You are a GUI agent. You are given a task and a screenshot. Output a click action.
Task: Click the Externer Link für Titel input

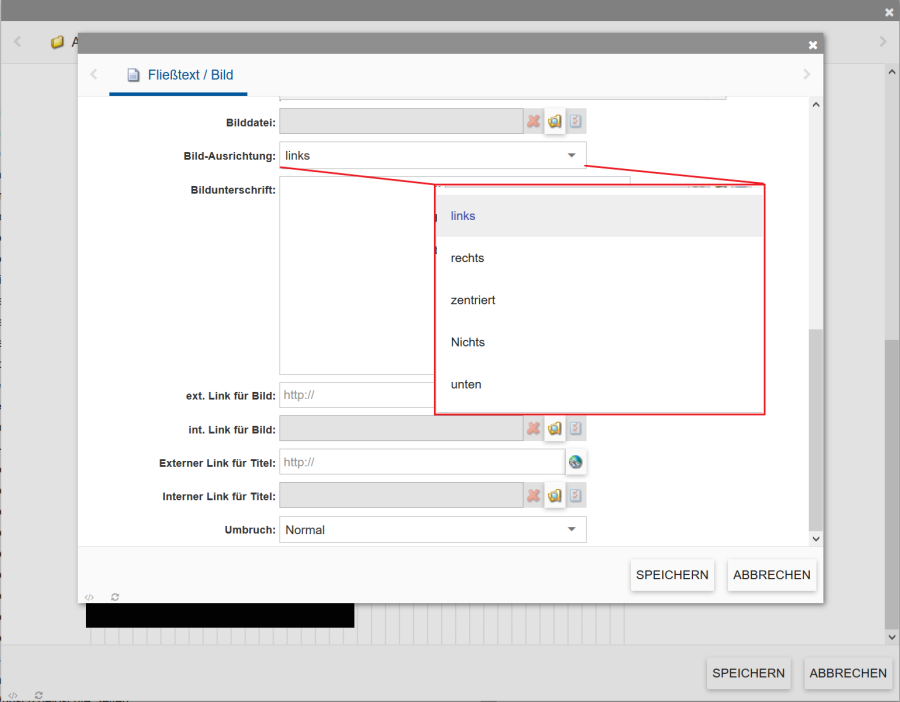[x=422, y=462]
